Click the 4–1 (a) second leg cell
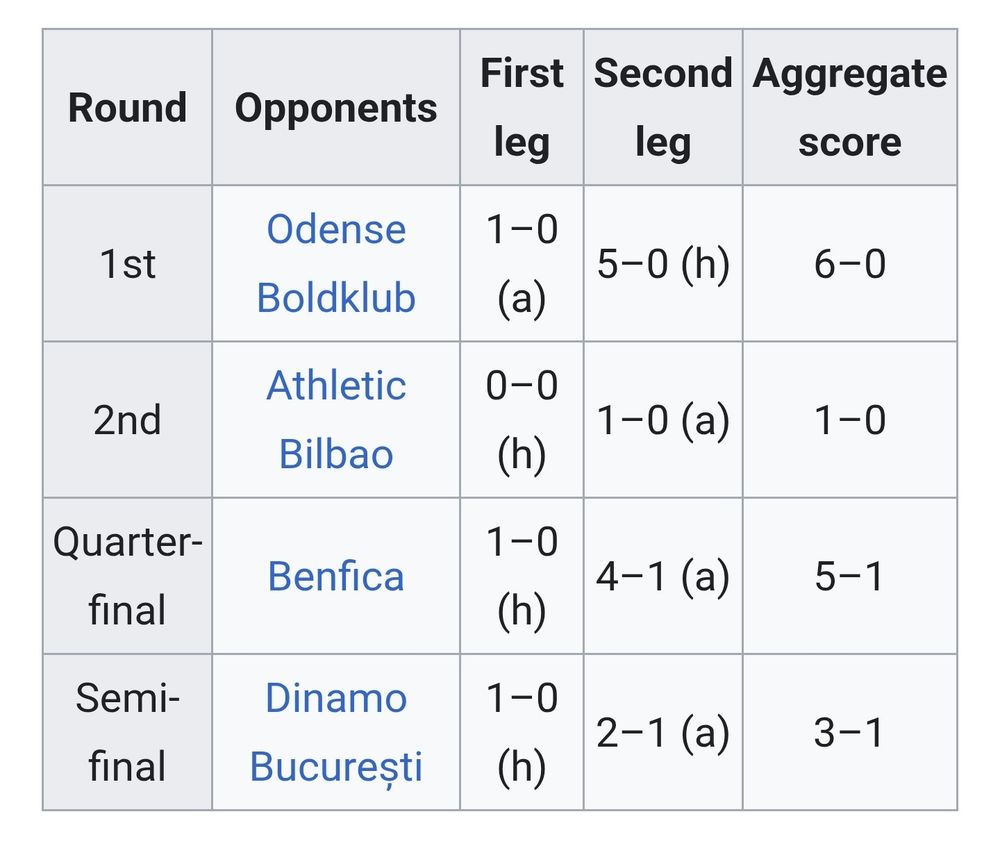 tap(663, 576)
